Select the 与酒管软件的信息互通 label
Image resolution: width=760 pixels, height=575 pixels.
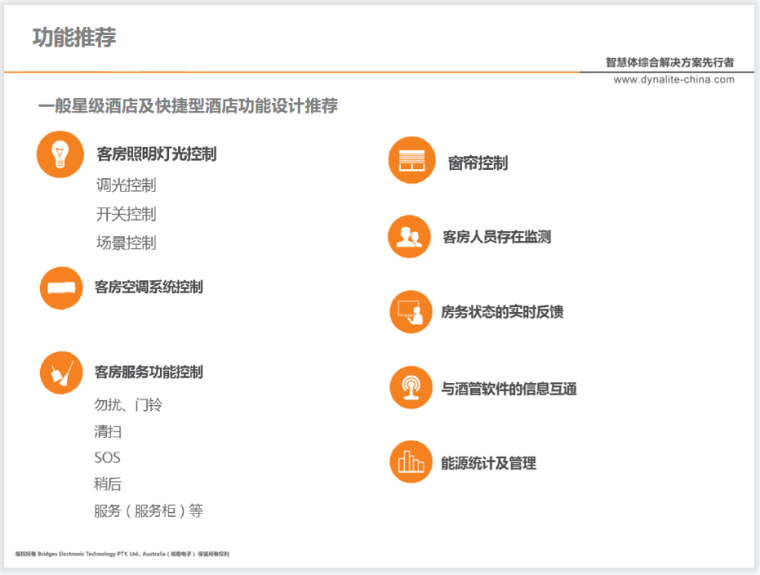[x=509, y=388]
